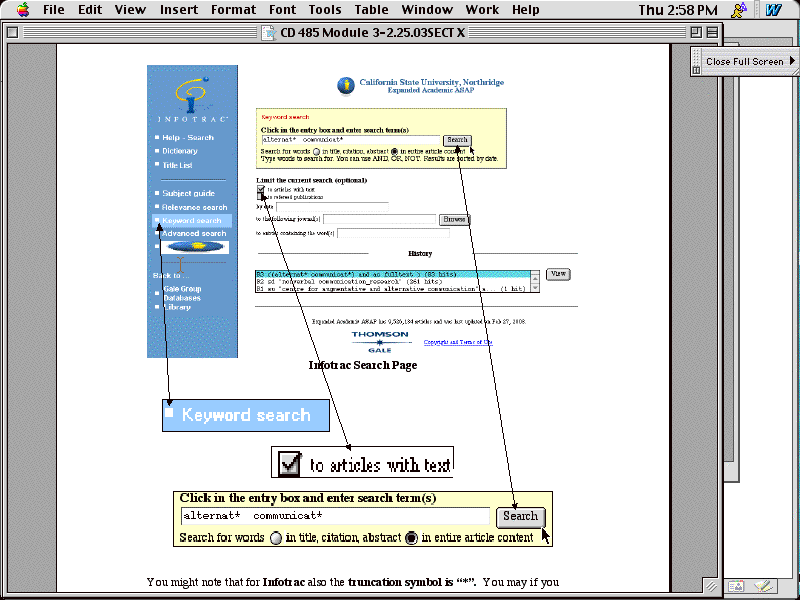The image size is (800, 600).
Task: Select the small 'in title, citation, abstract' radio button
Action: pos(316,152)
